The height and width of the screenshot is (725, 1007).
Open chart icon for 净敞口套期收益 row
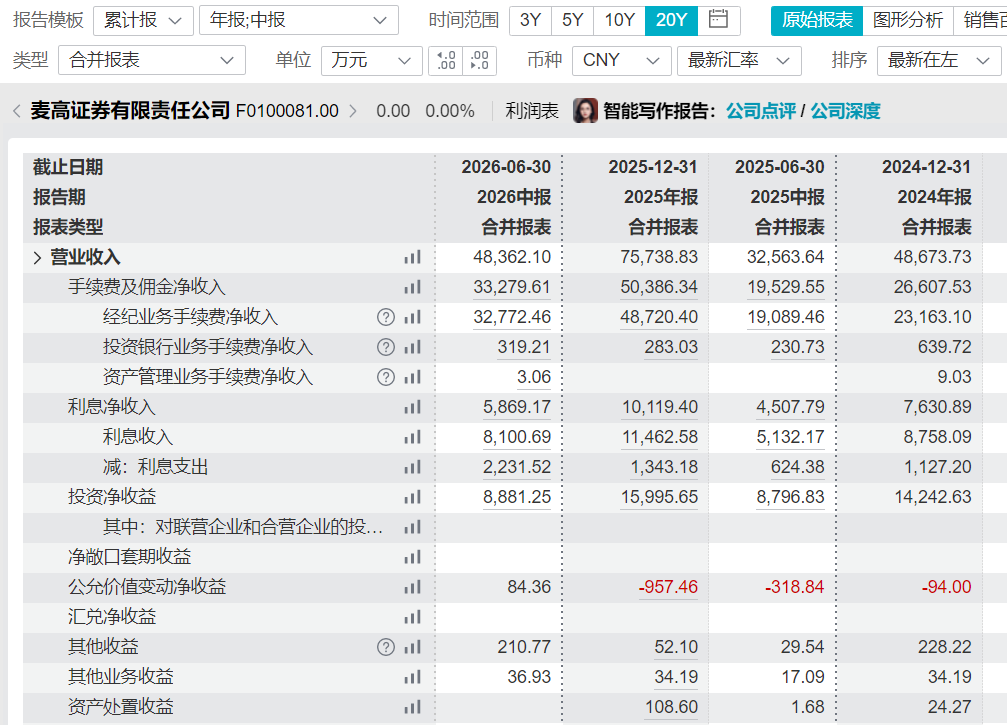pyautogui.click(x=412, y=557)
